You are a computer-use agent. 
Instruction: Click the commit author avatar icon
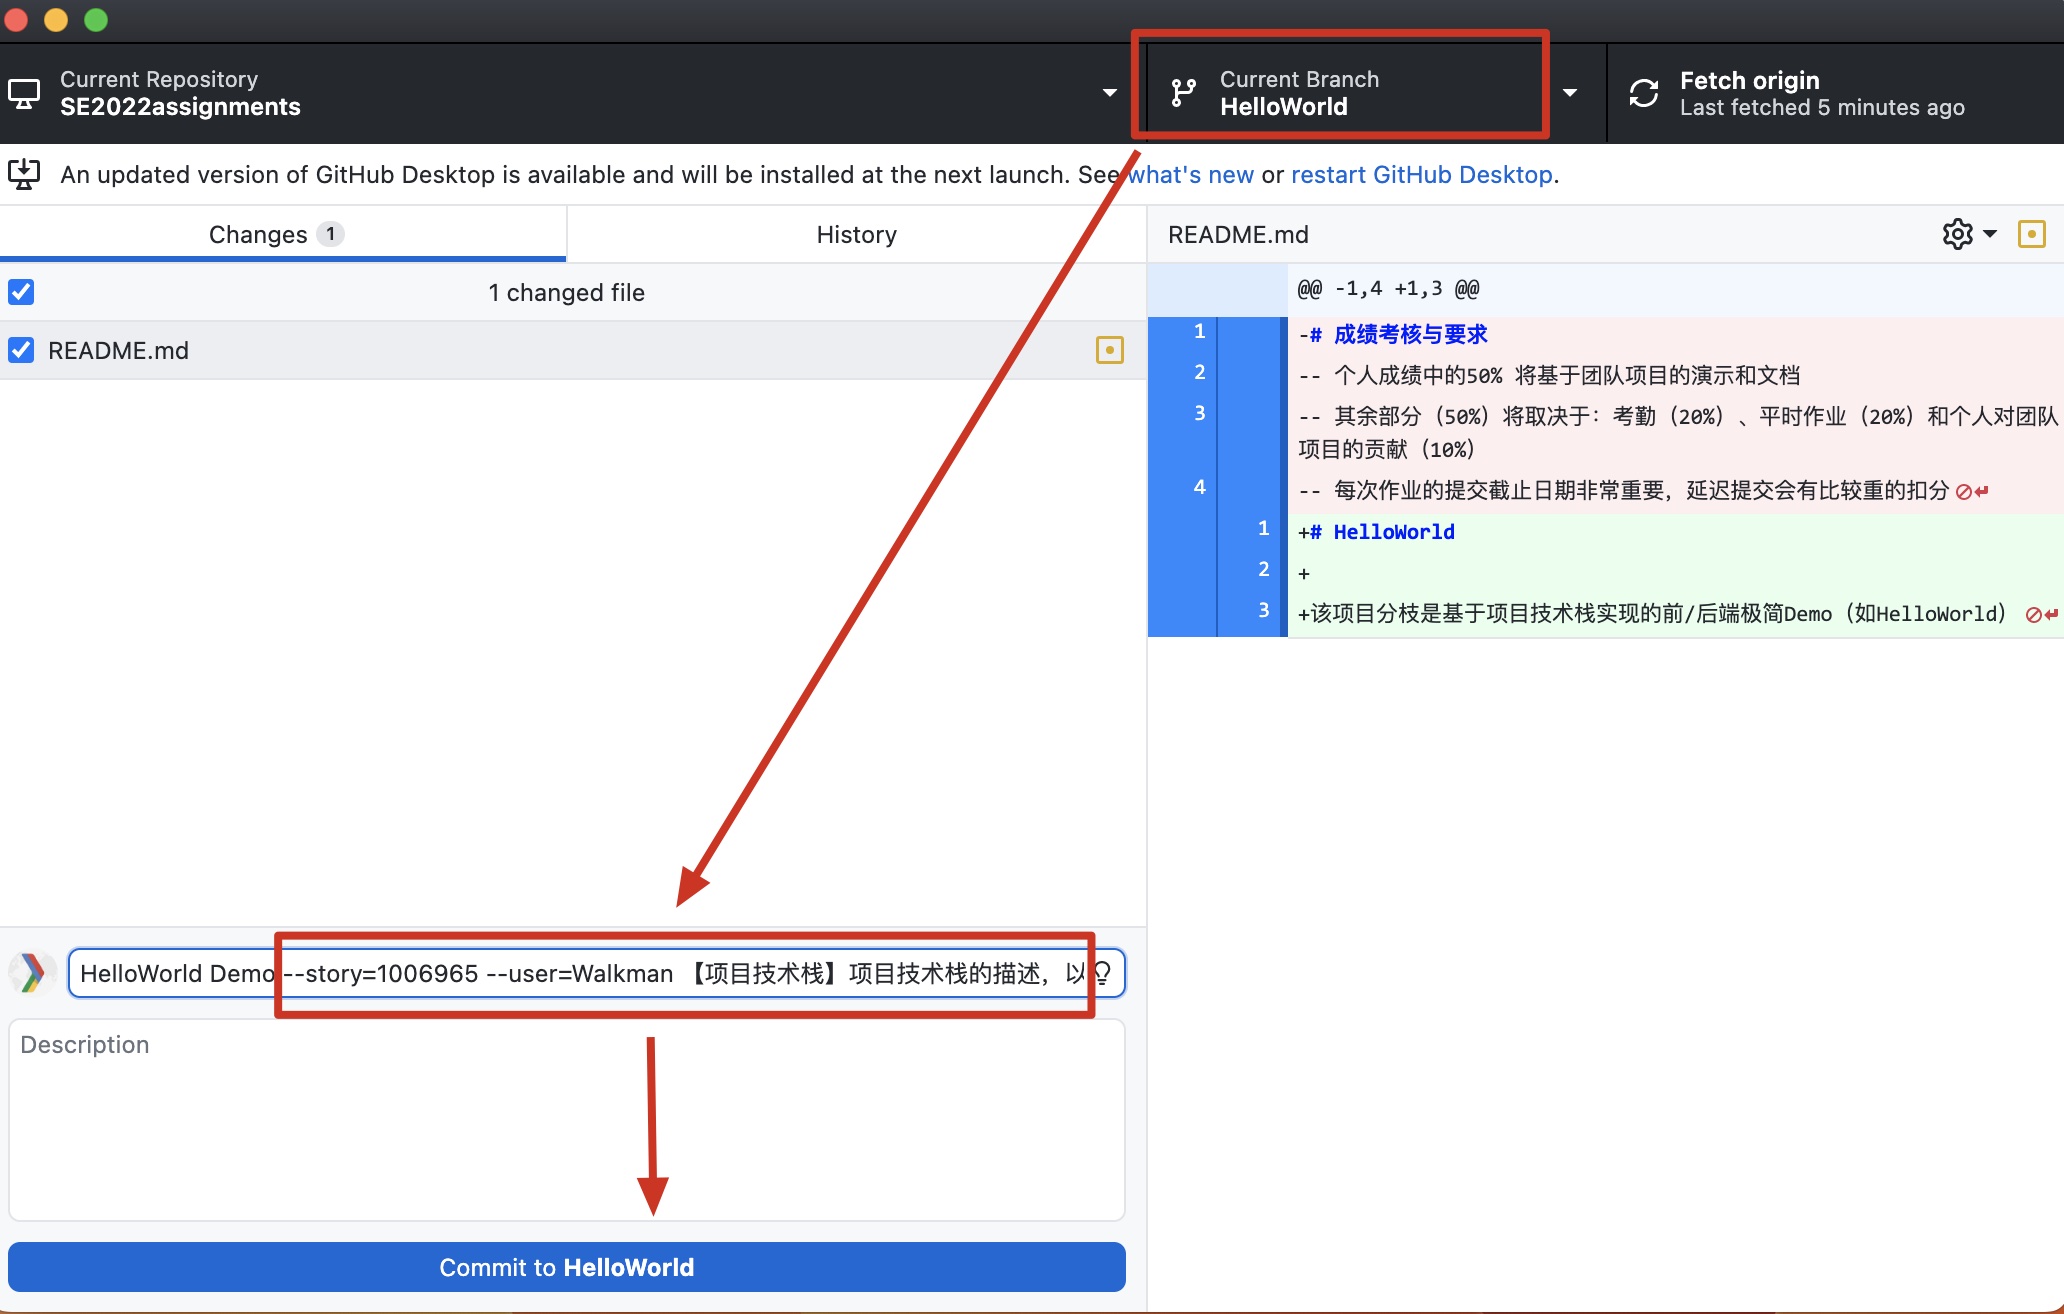(x=33, y=973)
